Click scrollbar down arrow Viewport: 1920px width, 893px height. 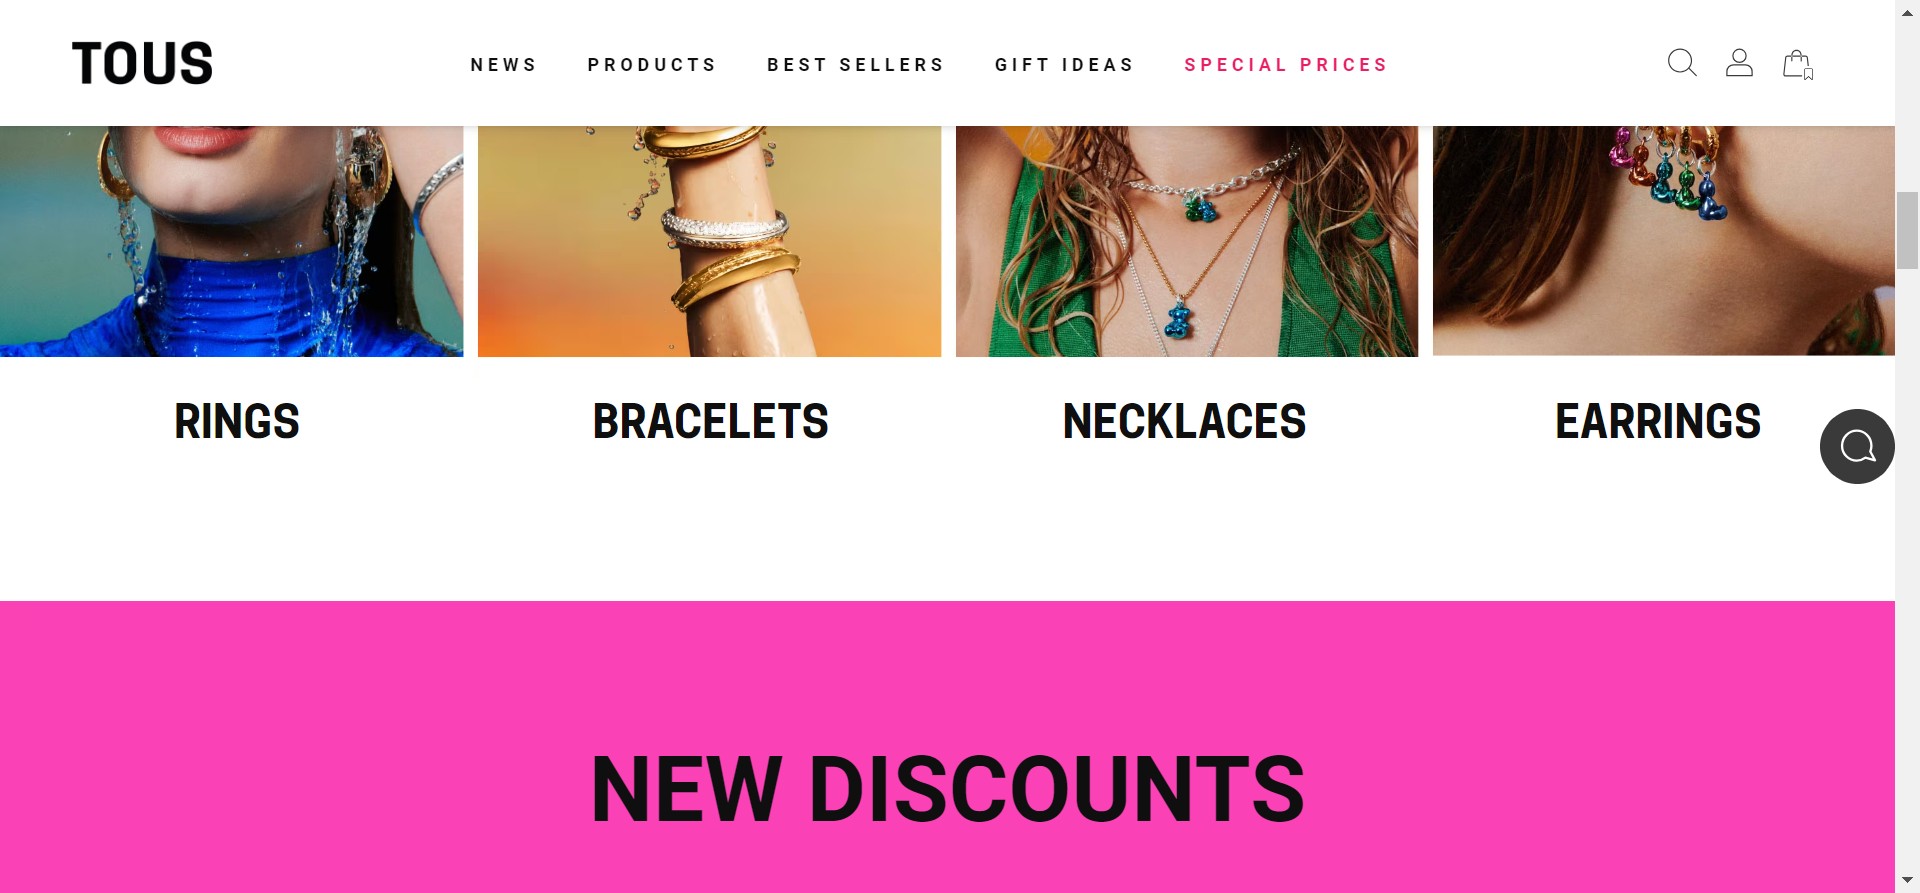click(1907, 881)
